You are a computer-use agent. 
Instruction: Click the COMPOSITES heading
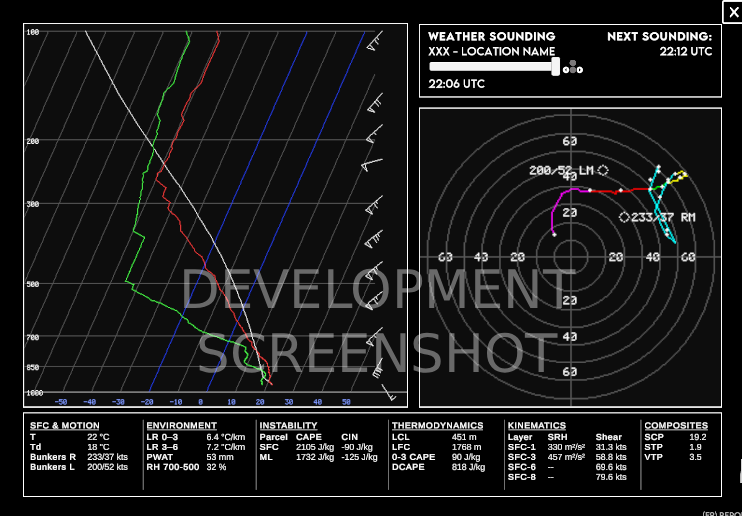tap(676, 426)
